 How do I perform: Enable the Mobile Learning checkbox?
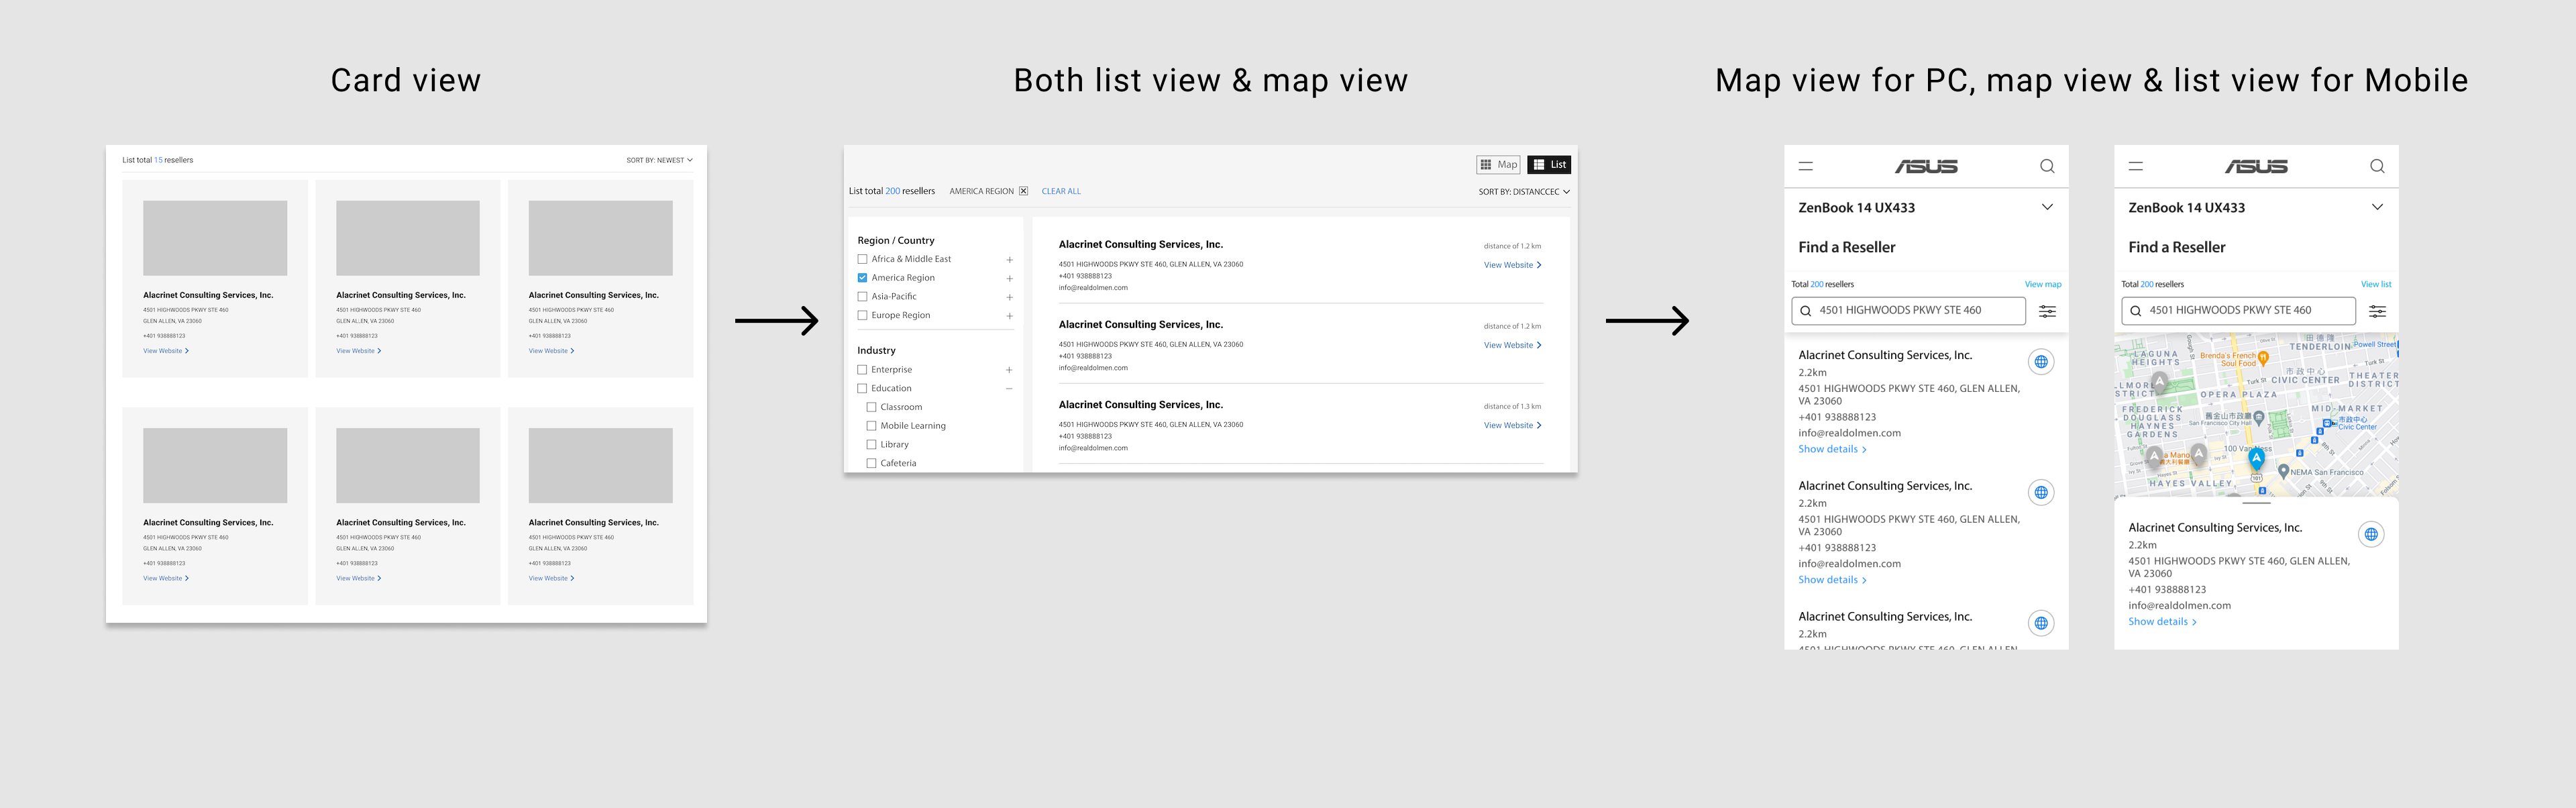pos(871,426)
